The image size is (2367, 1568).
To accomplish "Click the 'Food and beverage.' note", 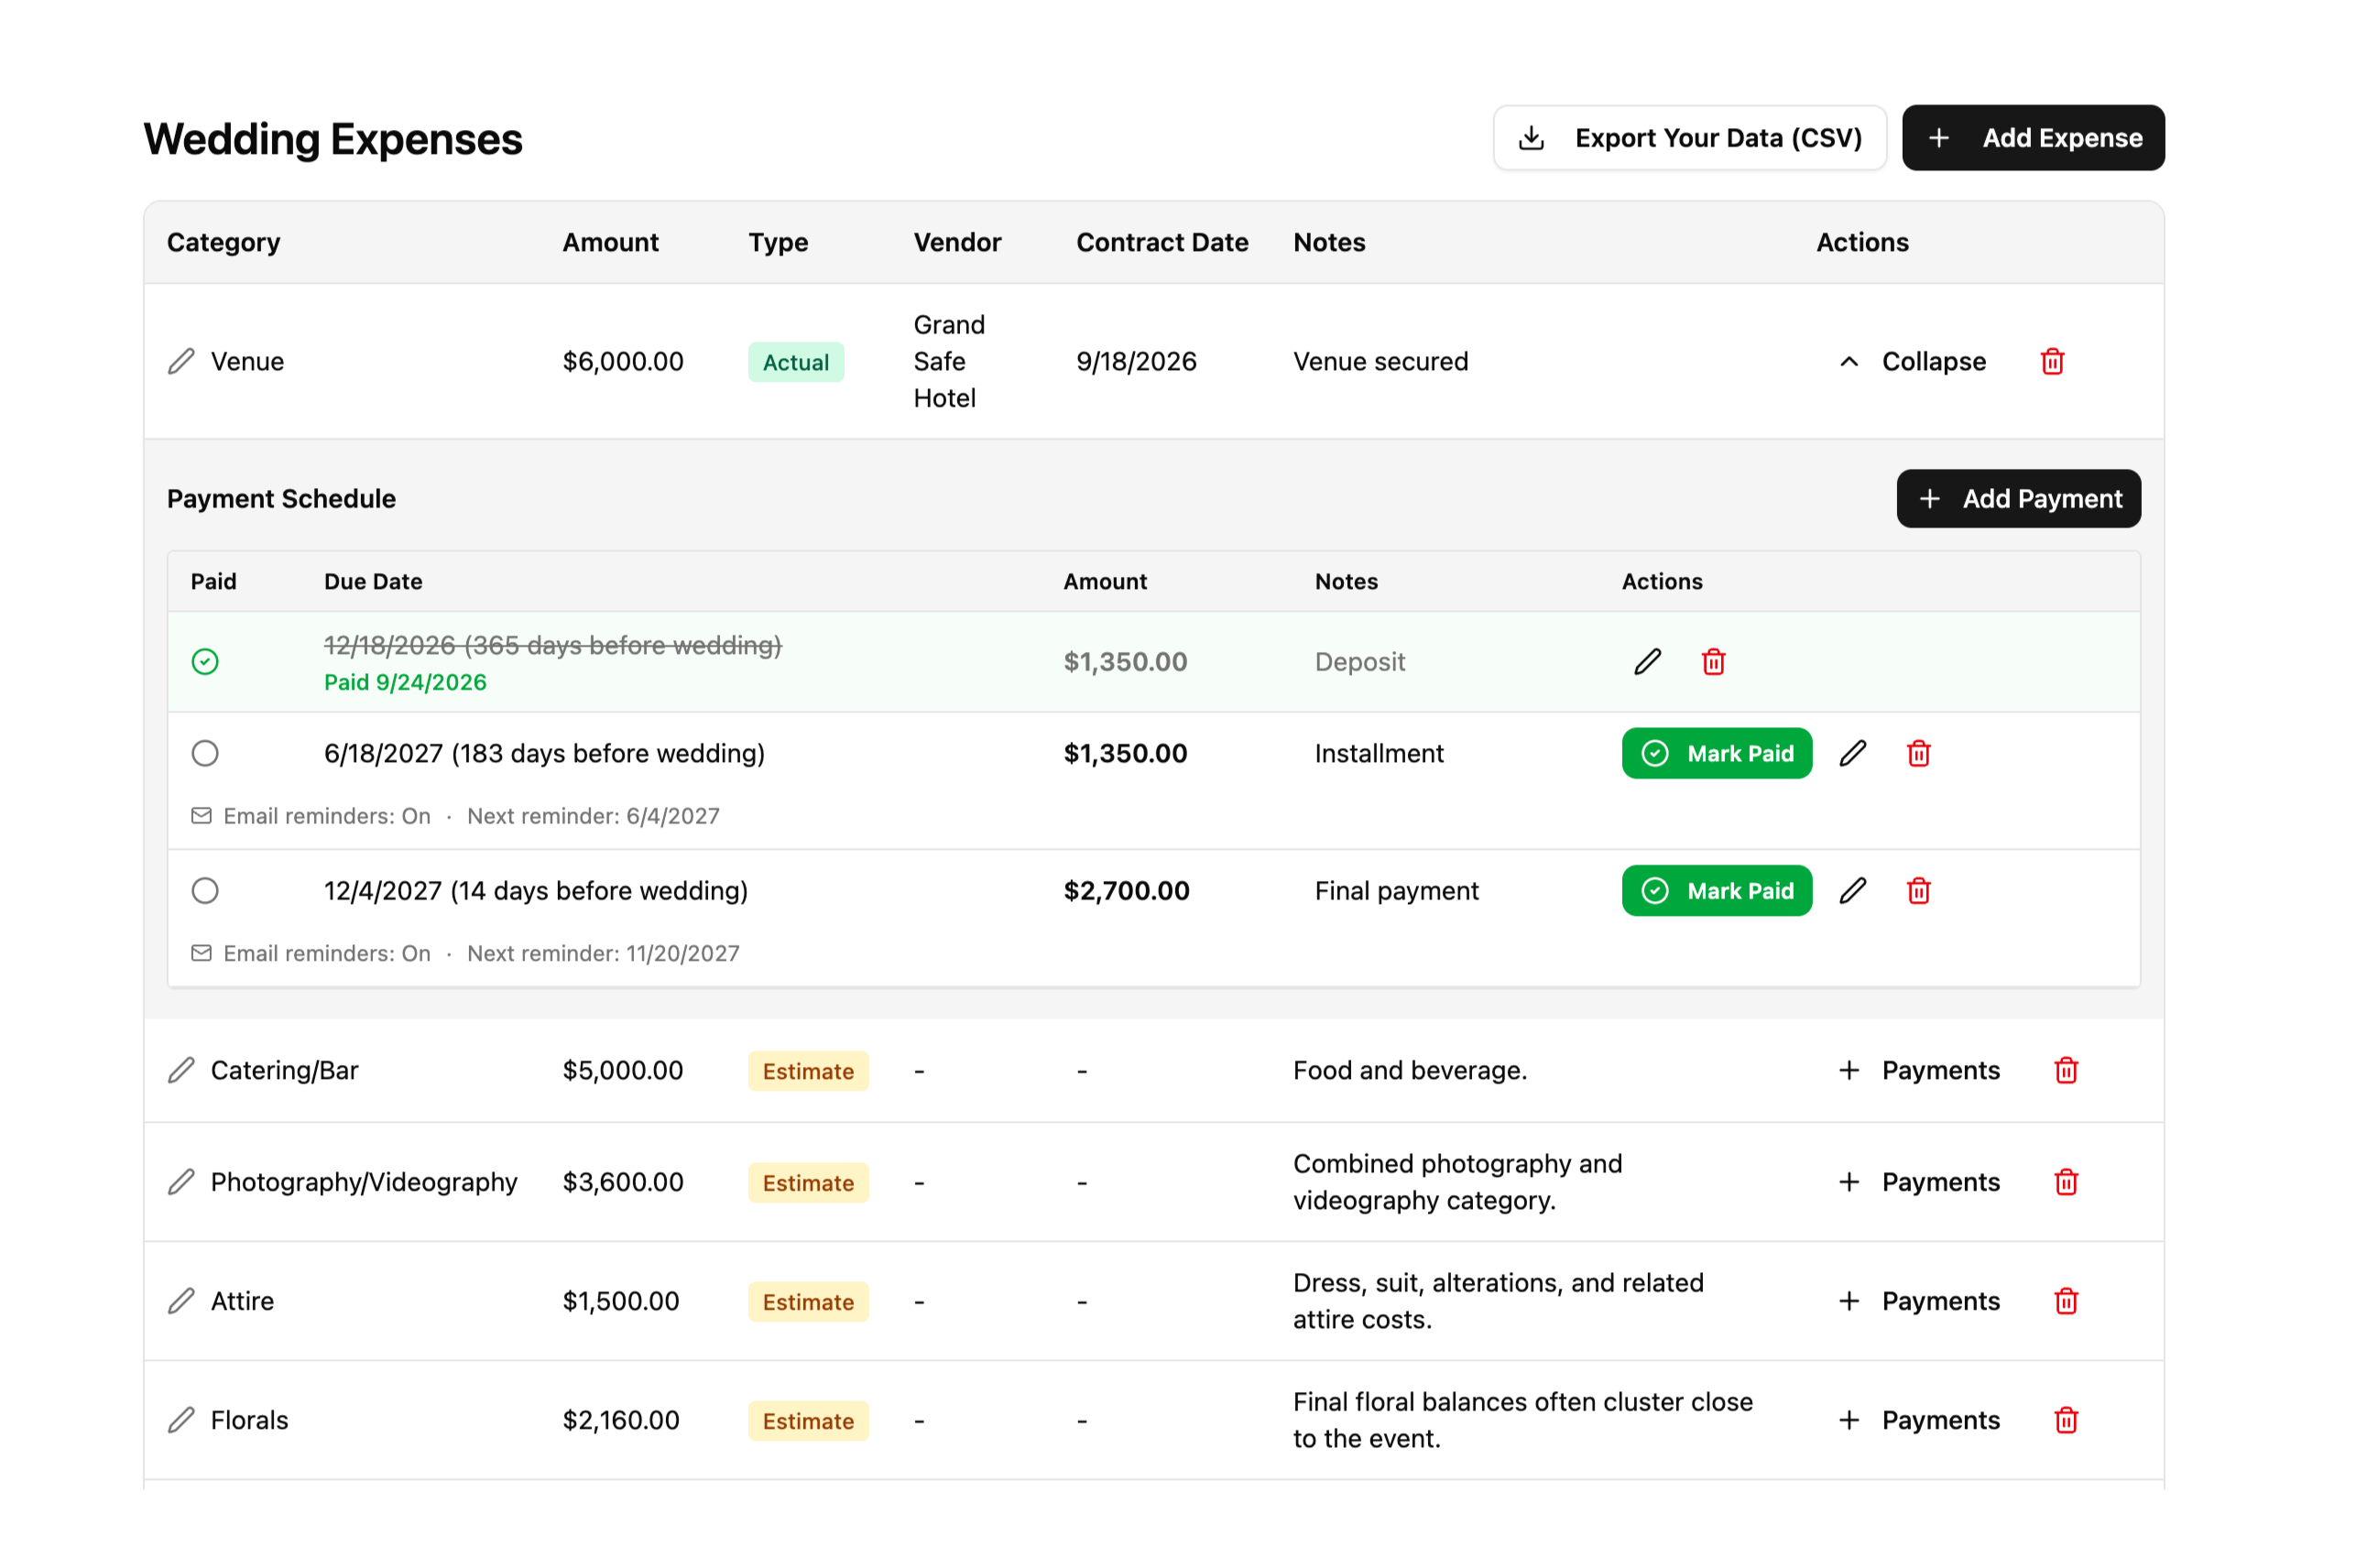I will (x=1410, y=1071).
